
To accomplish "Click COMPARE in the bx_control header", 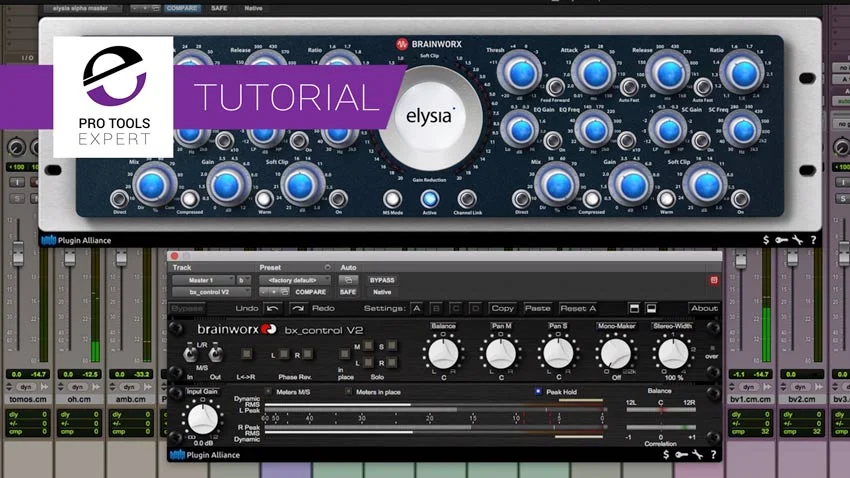I will [x=311, y=292].
